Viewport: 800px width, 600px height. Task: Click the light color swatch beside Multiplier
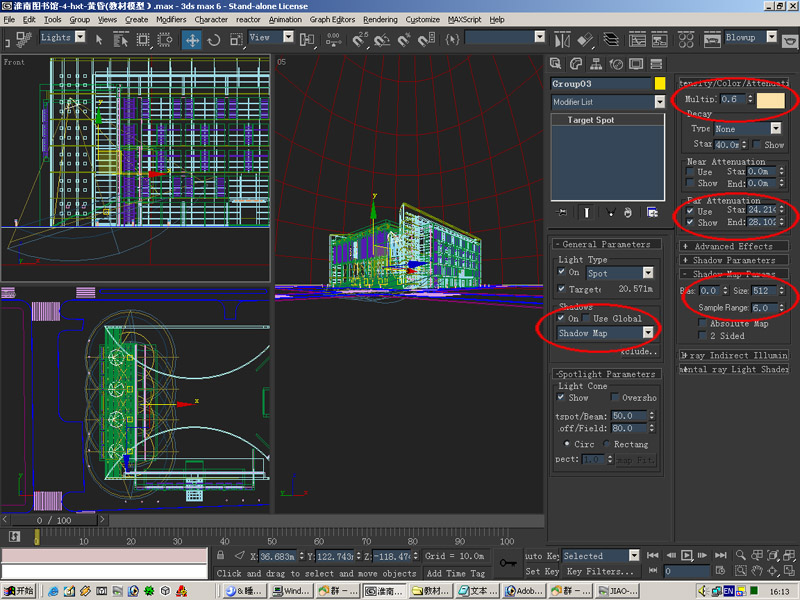pyautogui.click(x=770, y=100)
